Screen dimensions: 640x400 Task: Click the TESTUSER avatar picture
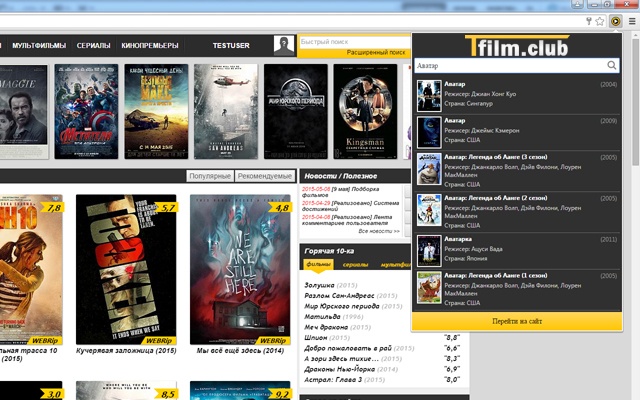click(x=284, y=45)
